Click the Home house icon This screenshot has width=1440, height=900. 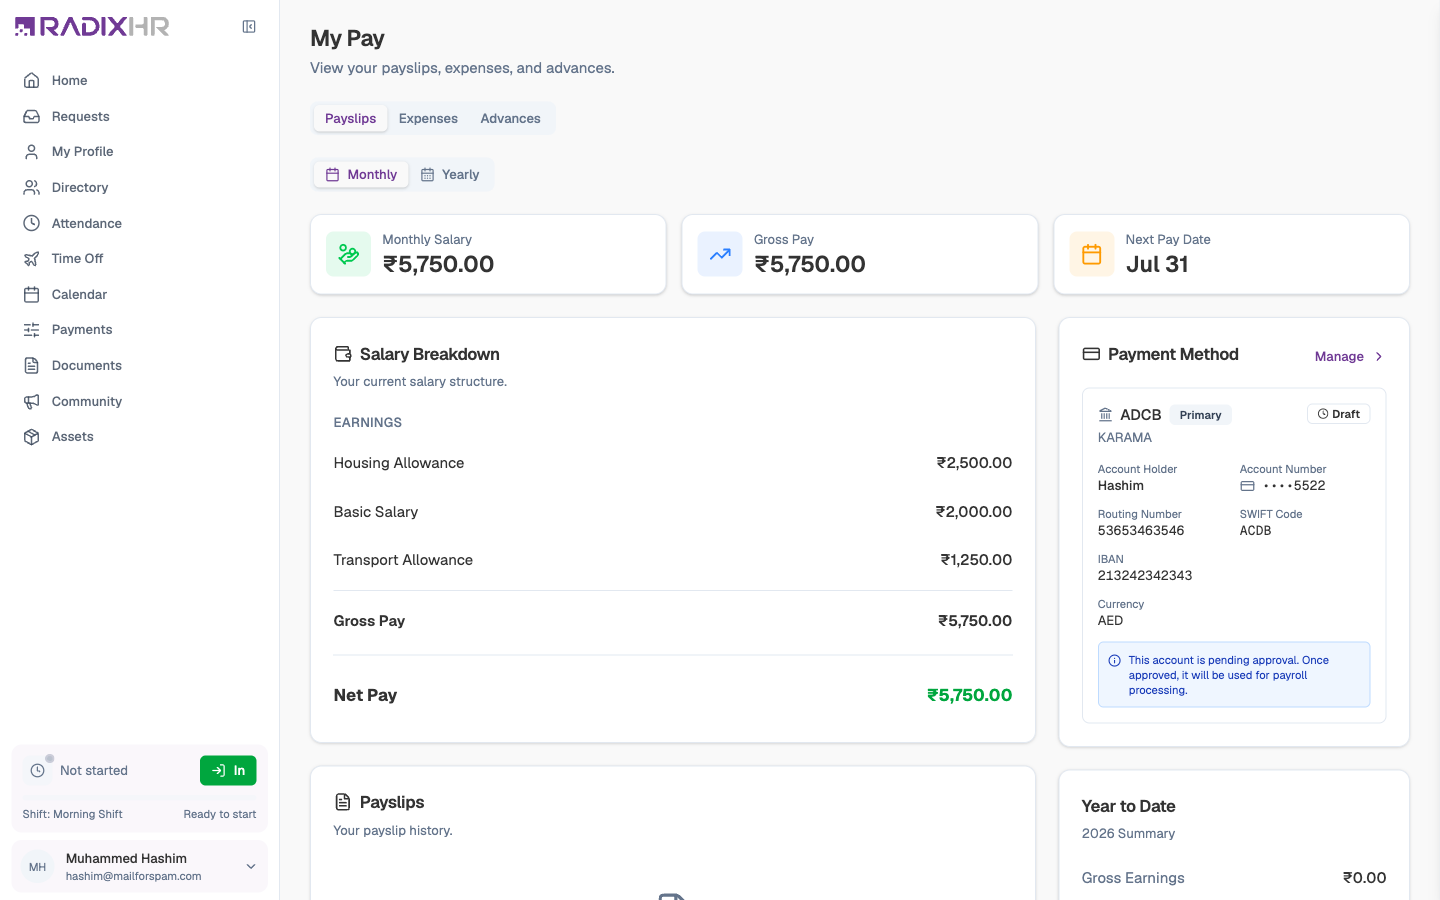pyautogui.click(x=32, y=80)
